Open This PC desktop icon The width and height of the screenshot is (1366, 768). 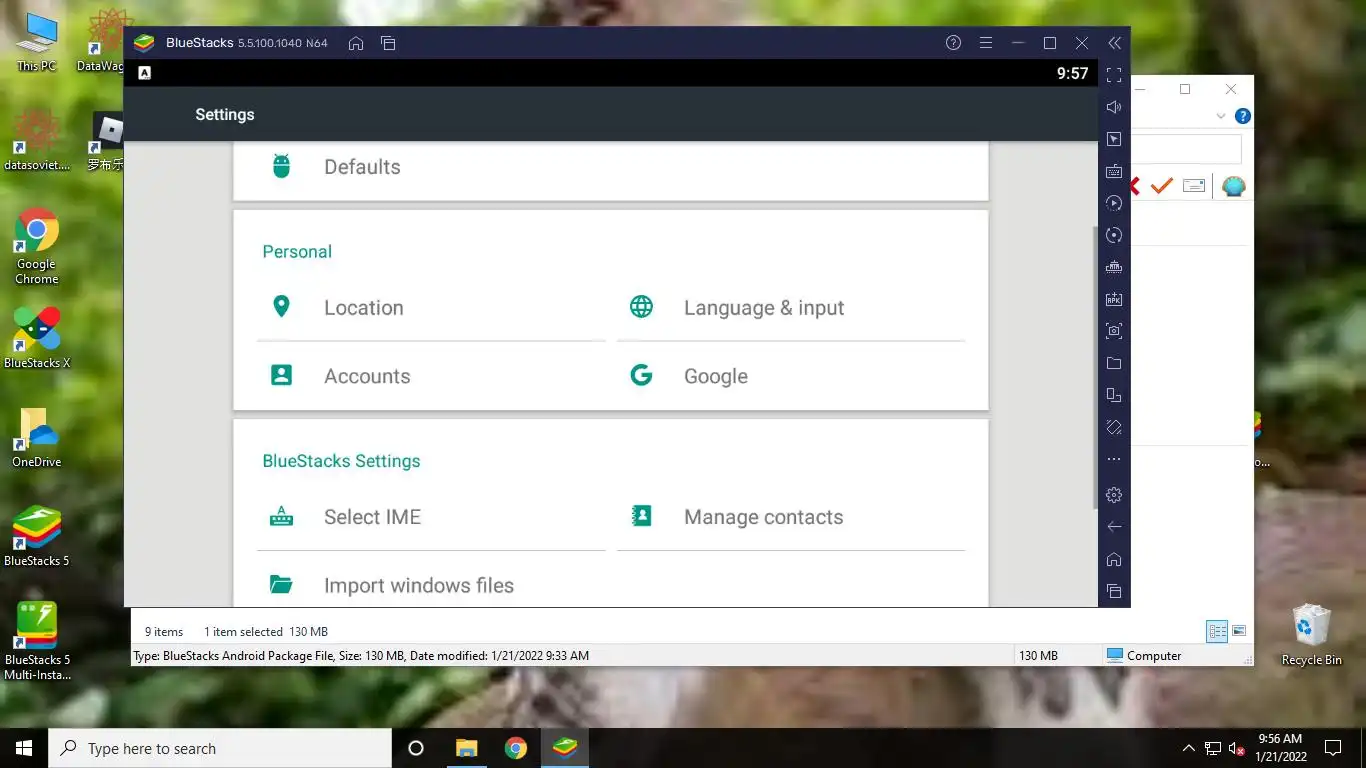coord(37,42)
